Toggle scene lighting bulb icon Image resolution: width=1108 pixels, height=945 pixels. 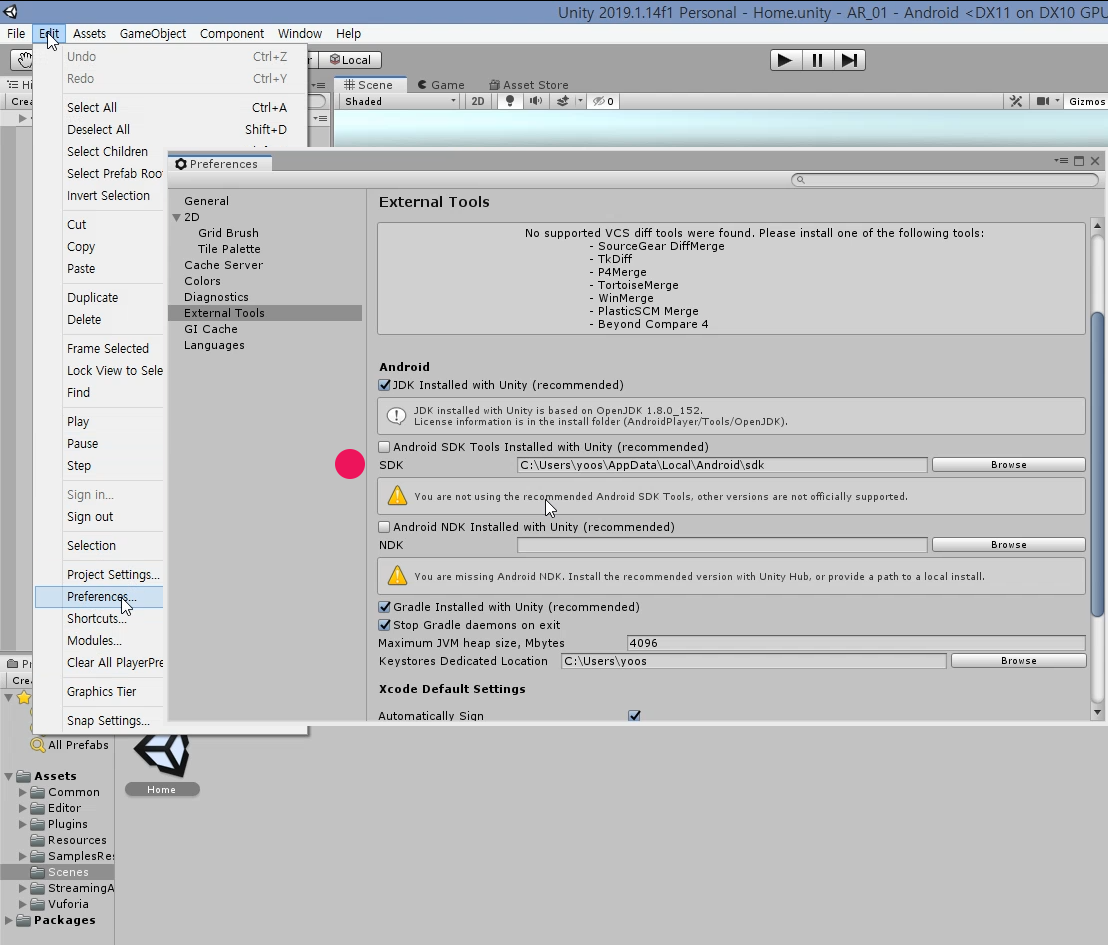click(509, 101)
